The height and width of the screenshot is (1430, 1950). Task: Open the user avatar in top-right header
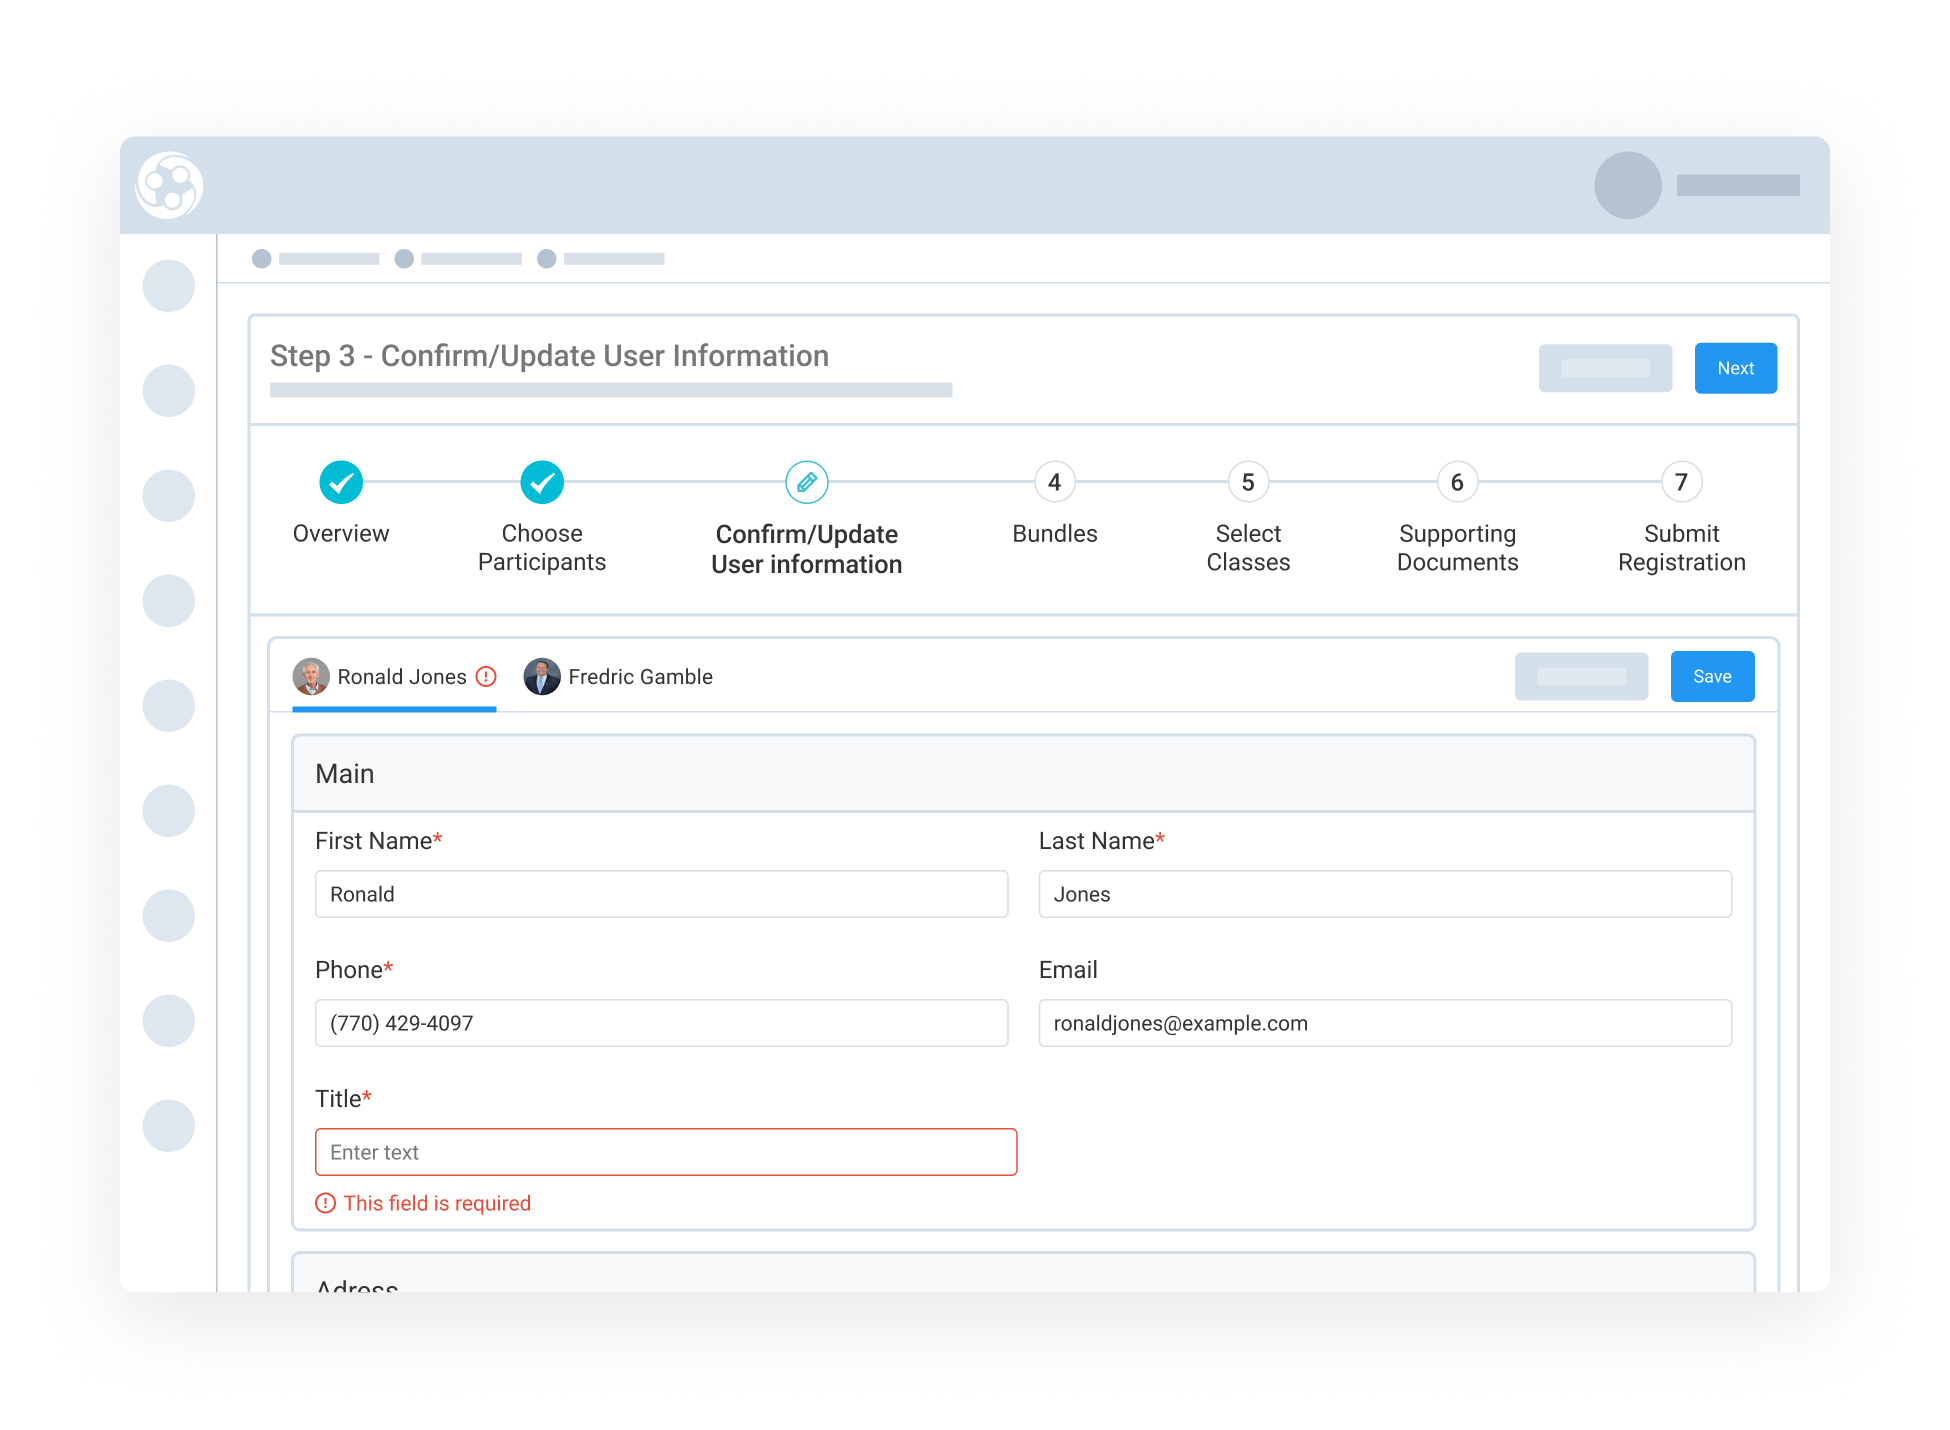(1627, 185)
